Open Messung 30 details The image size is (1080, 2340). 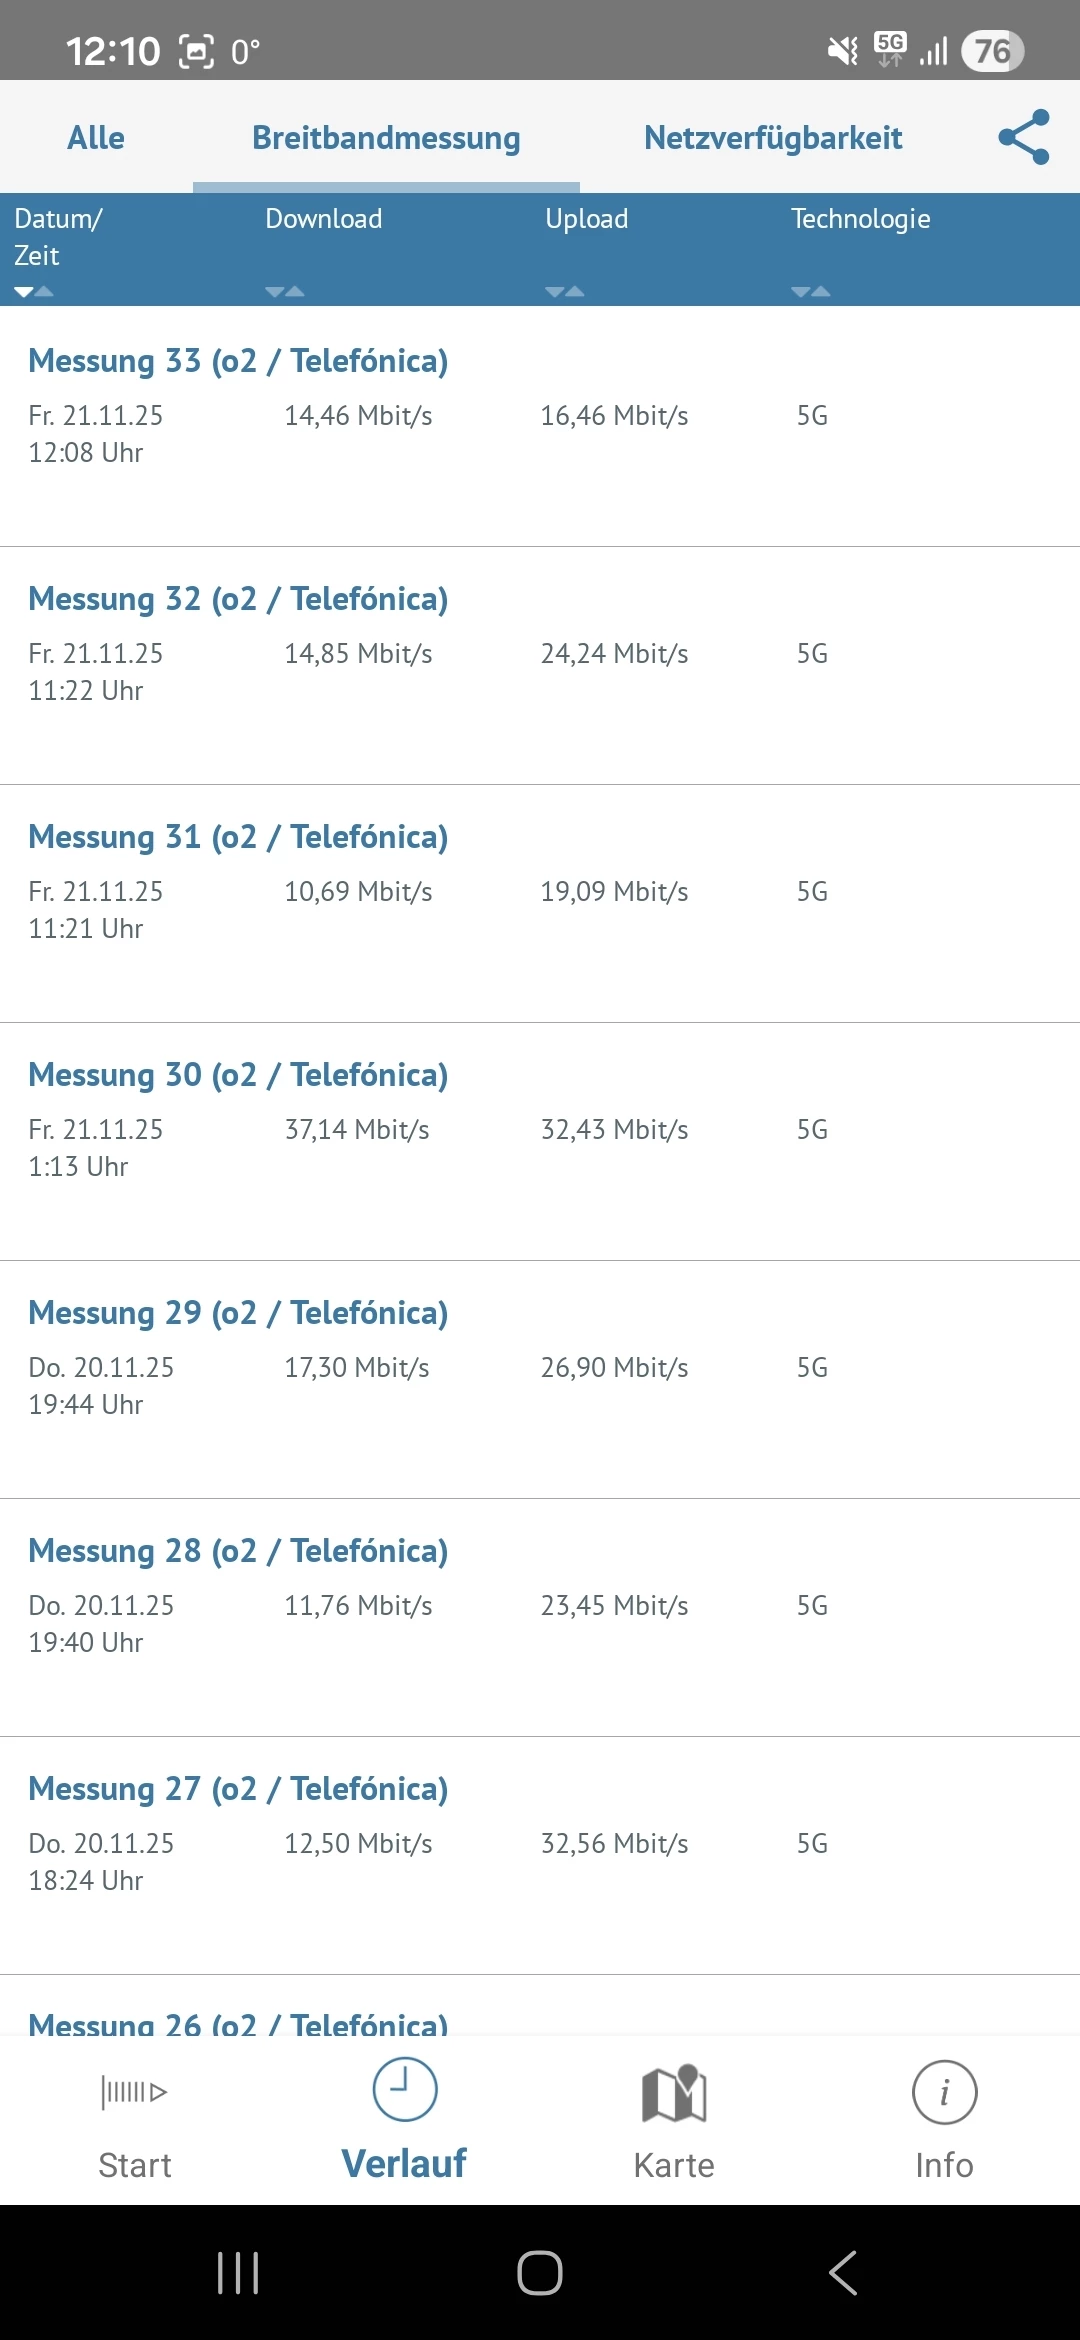click(540, 1141)
